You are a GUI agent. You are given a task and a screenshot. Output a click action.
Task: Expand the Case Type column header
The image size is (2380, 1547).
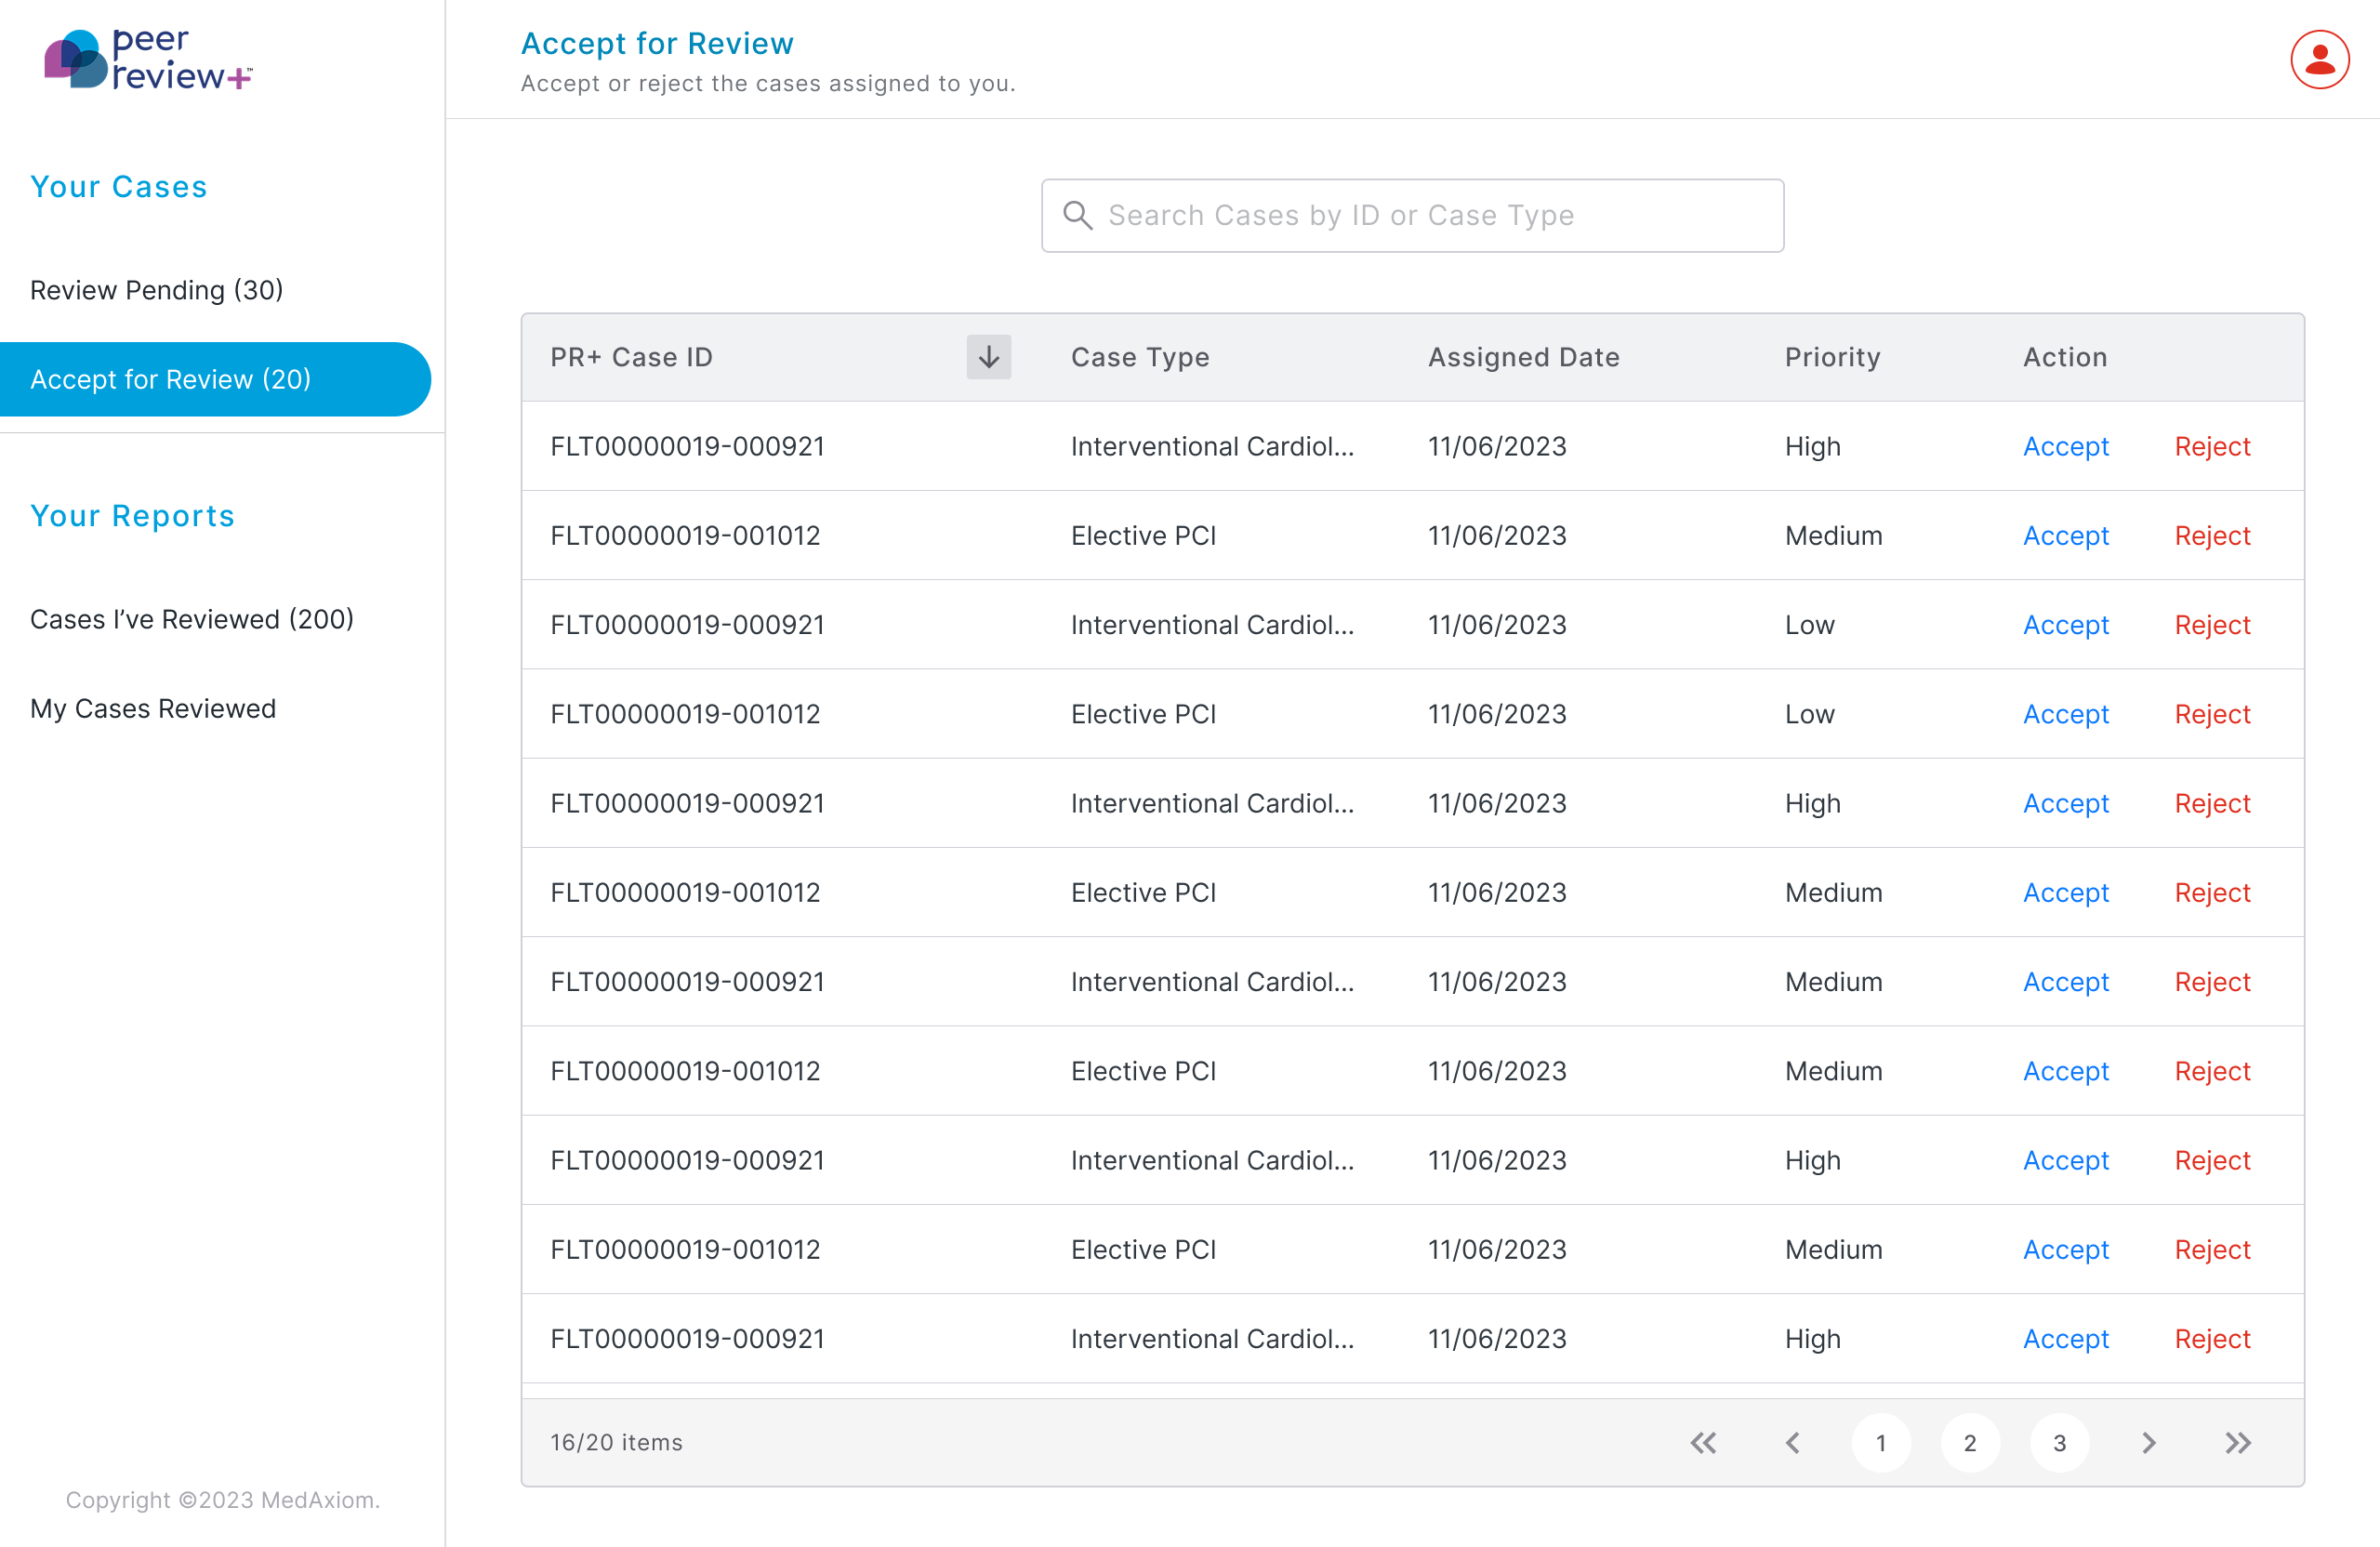coord(1140,357)
